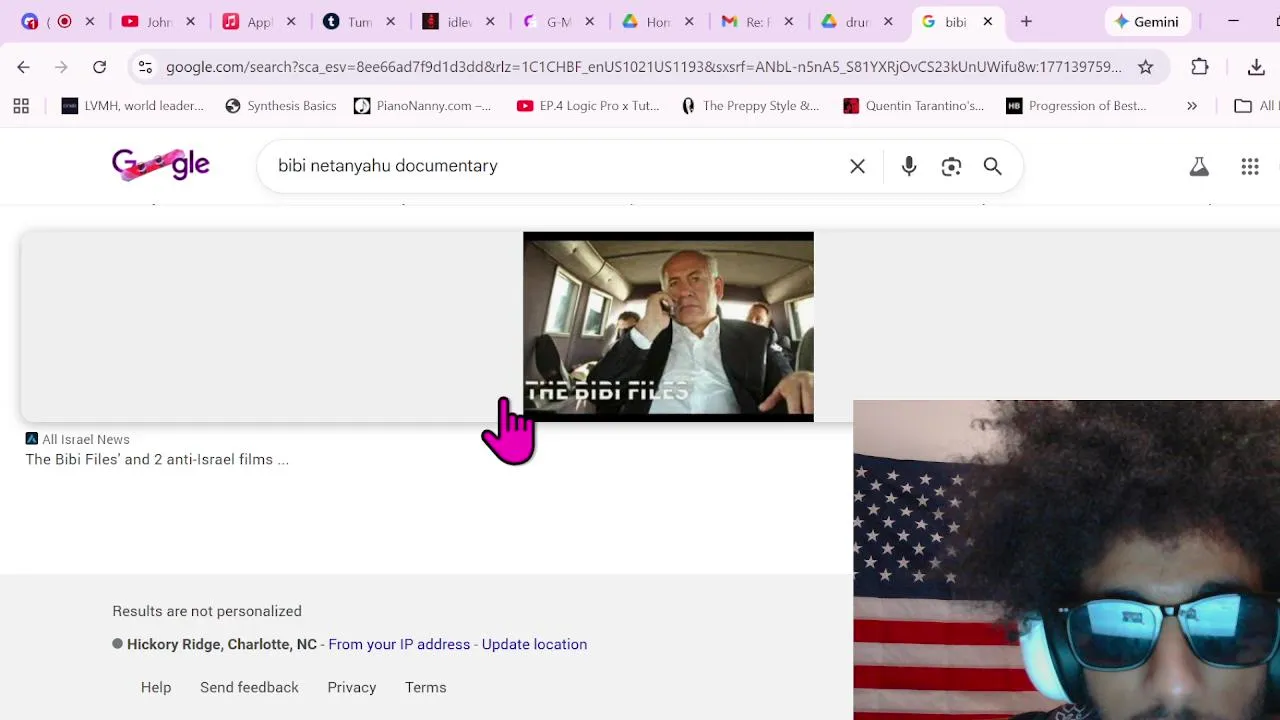Go forward with the browser arrow
This screenshot has width=1280, height=720.
point(61,67)
